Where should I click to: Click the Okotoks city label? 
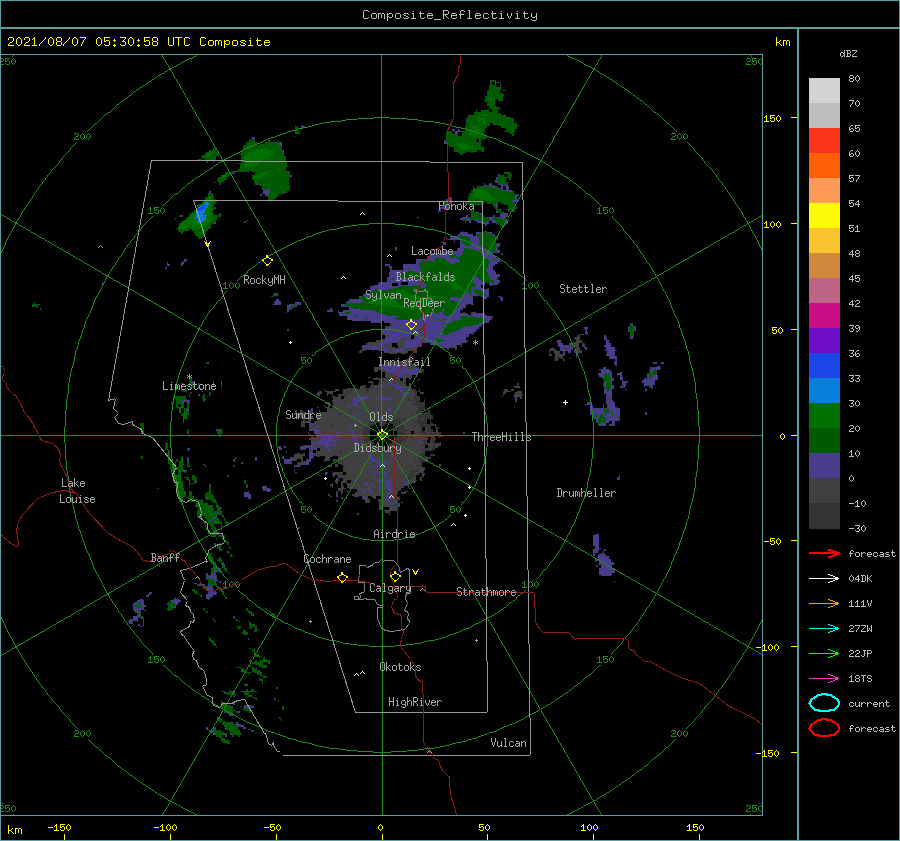point(400,667)
